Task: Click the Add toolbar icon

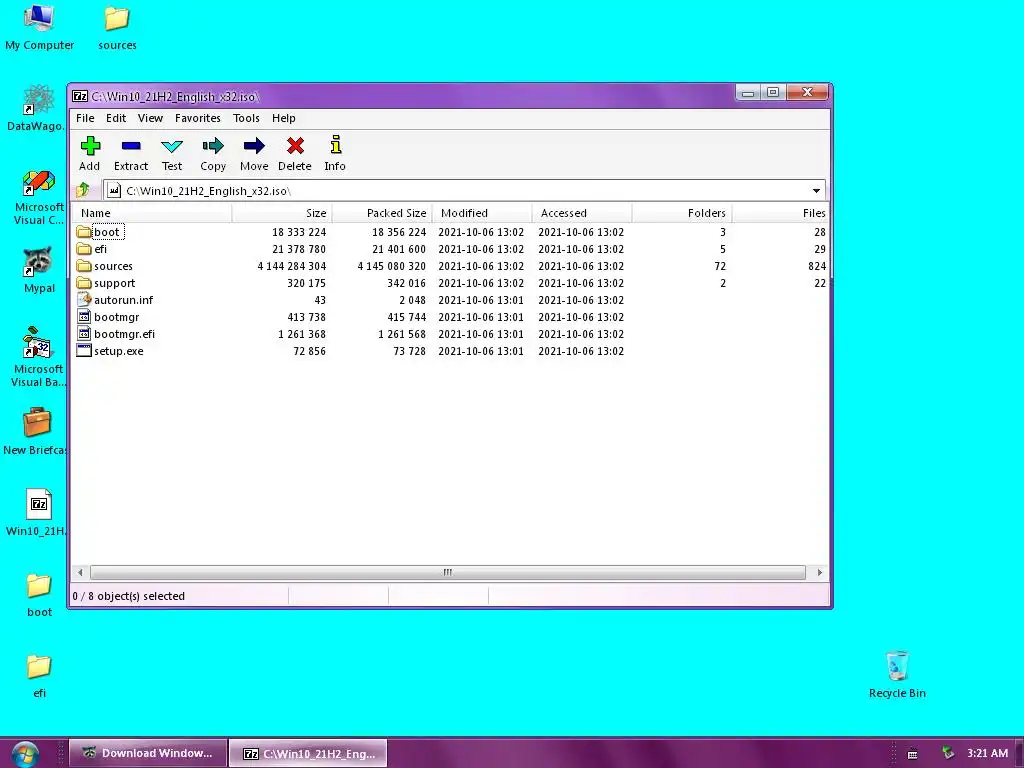Action: (x=90, y=146)
